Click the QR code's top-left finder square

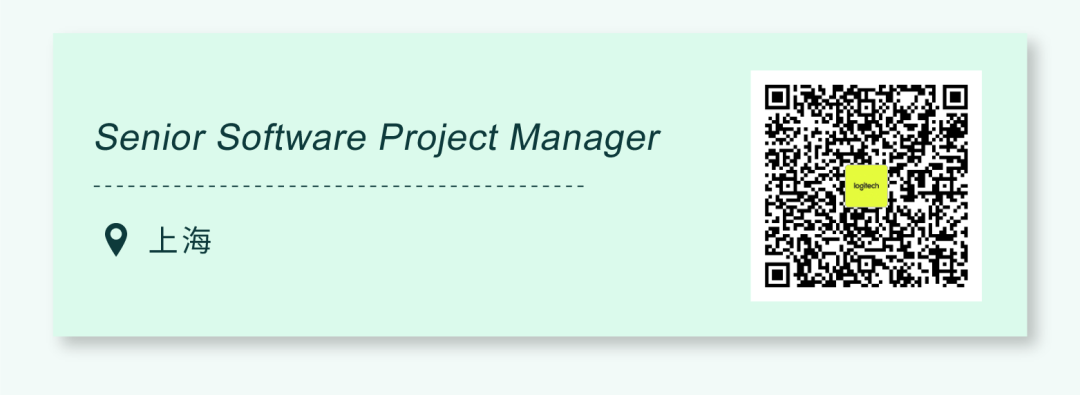pos(778,97)
